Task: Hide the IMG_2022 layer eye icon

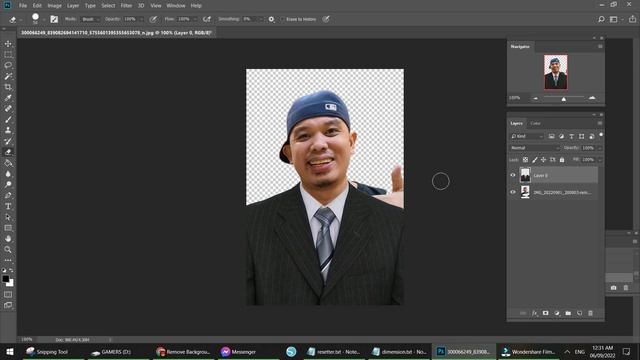Action: pyautogui.click(x=513, y=192)
